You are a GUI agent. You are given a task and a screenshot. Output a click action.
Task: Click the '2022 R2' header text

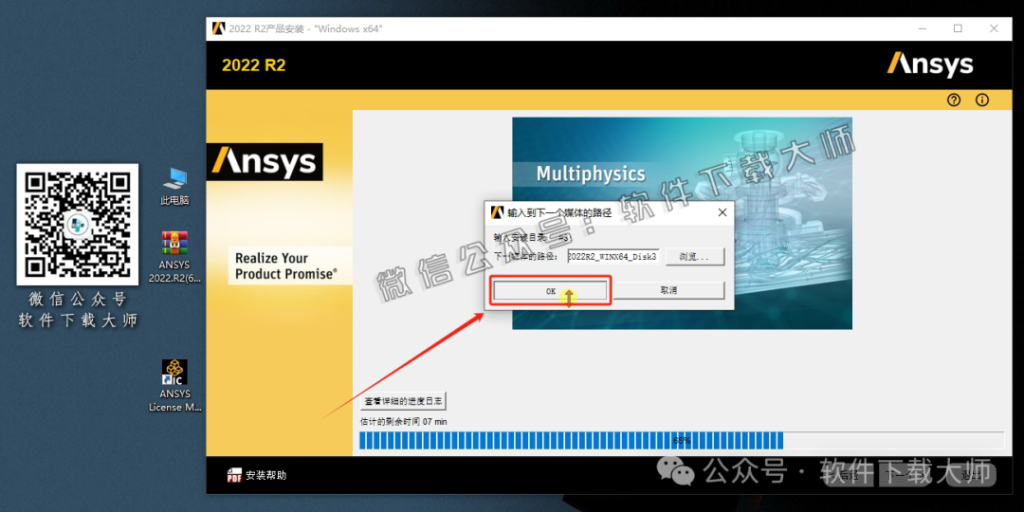253,65
